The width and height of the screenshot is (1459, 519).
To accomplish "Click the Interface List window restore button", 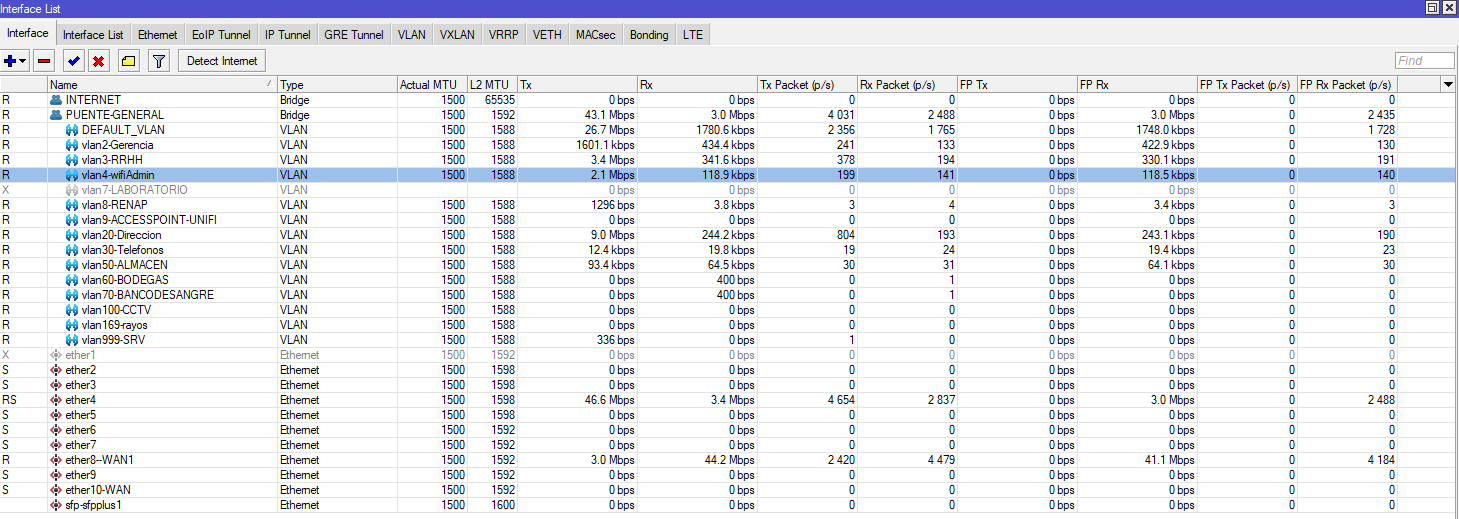I will [1432, 8].
